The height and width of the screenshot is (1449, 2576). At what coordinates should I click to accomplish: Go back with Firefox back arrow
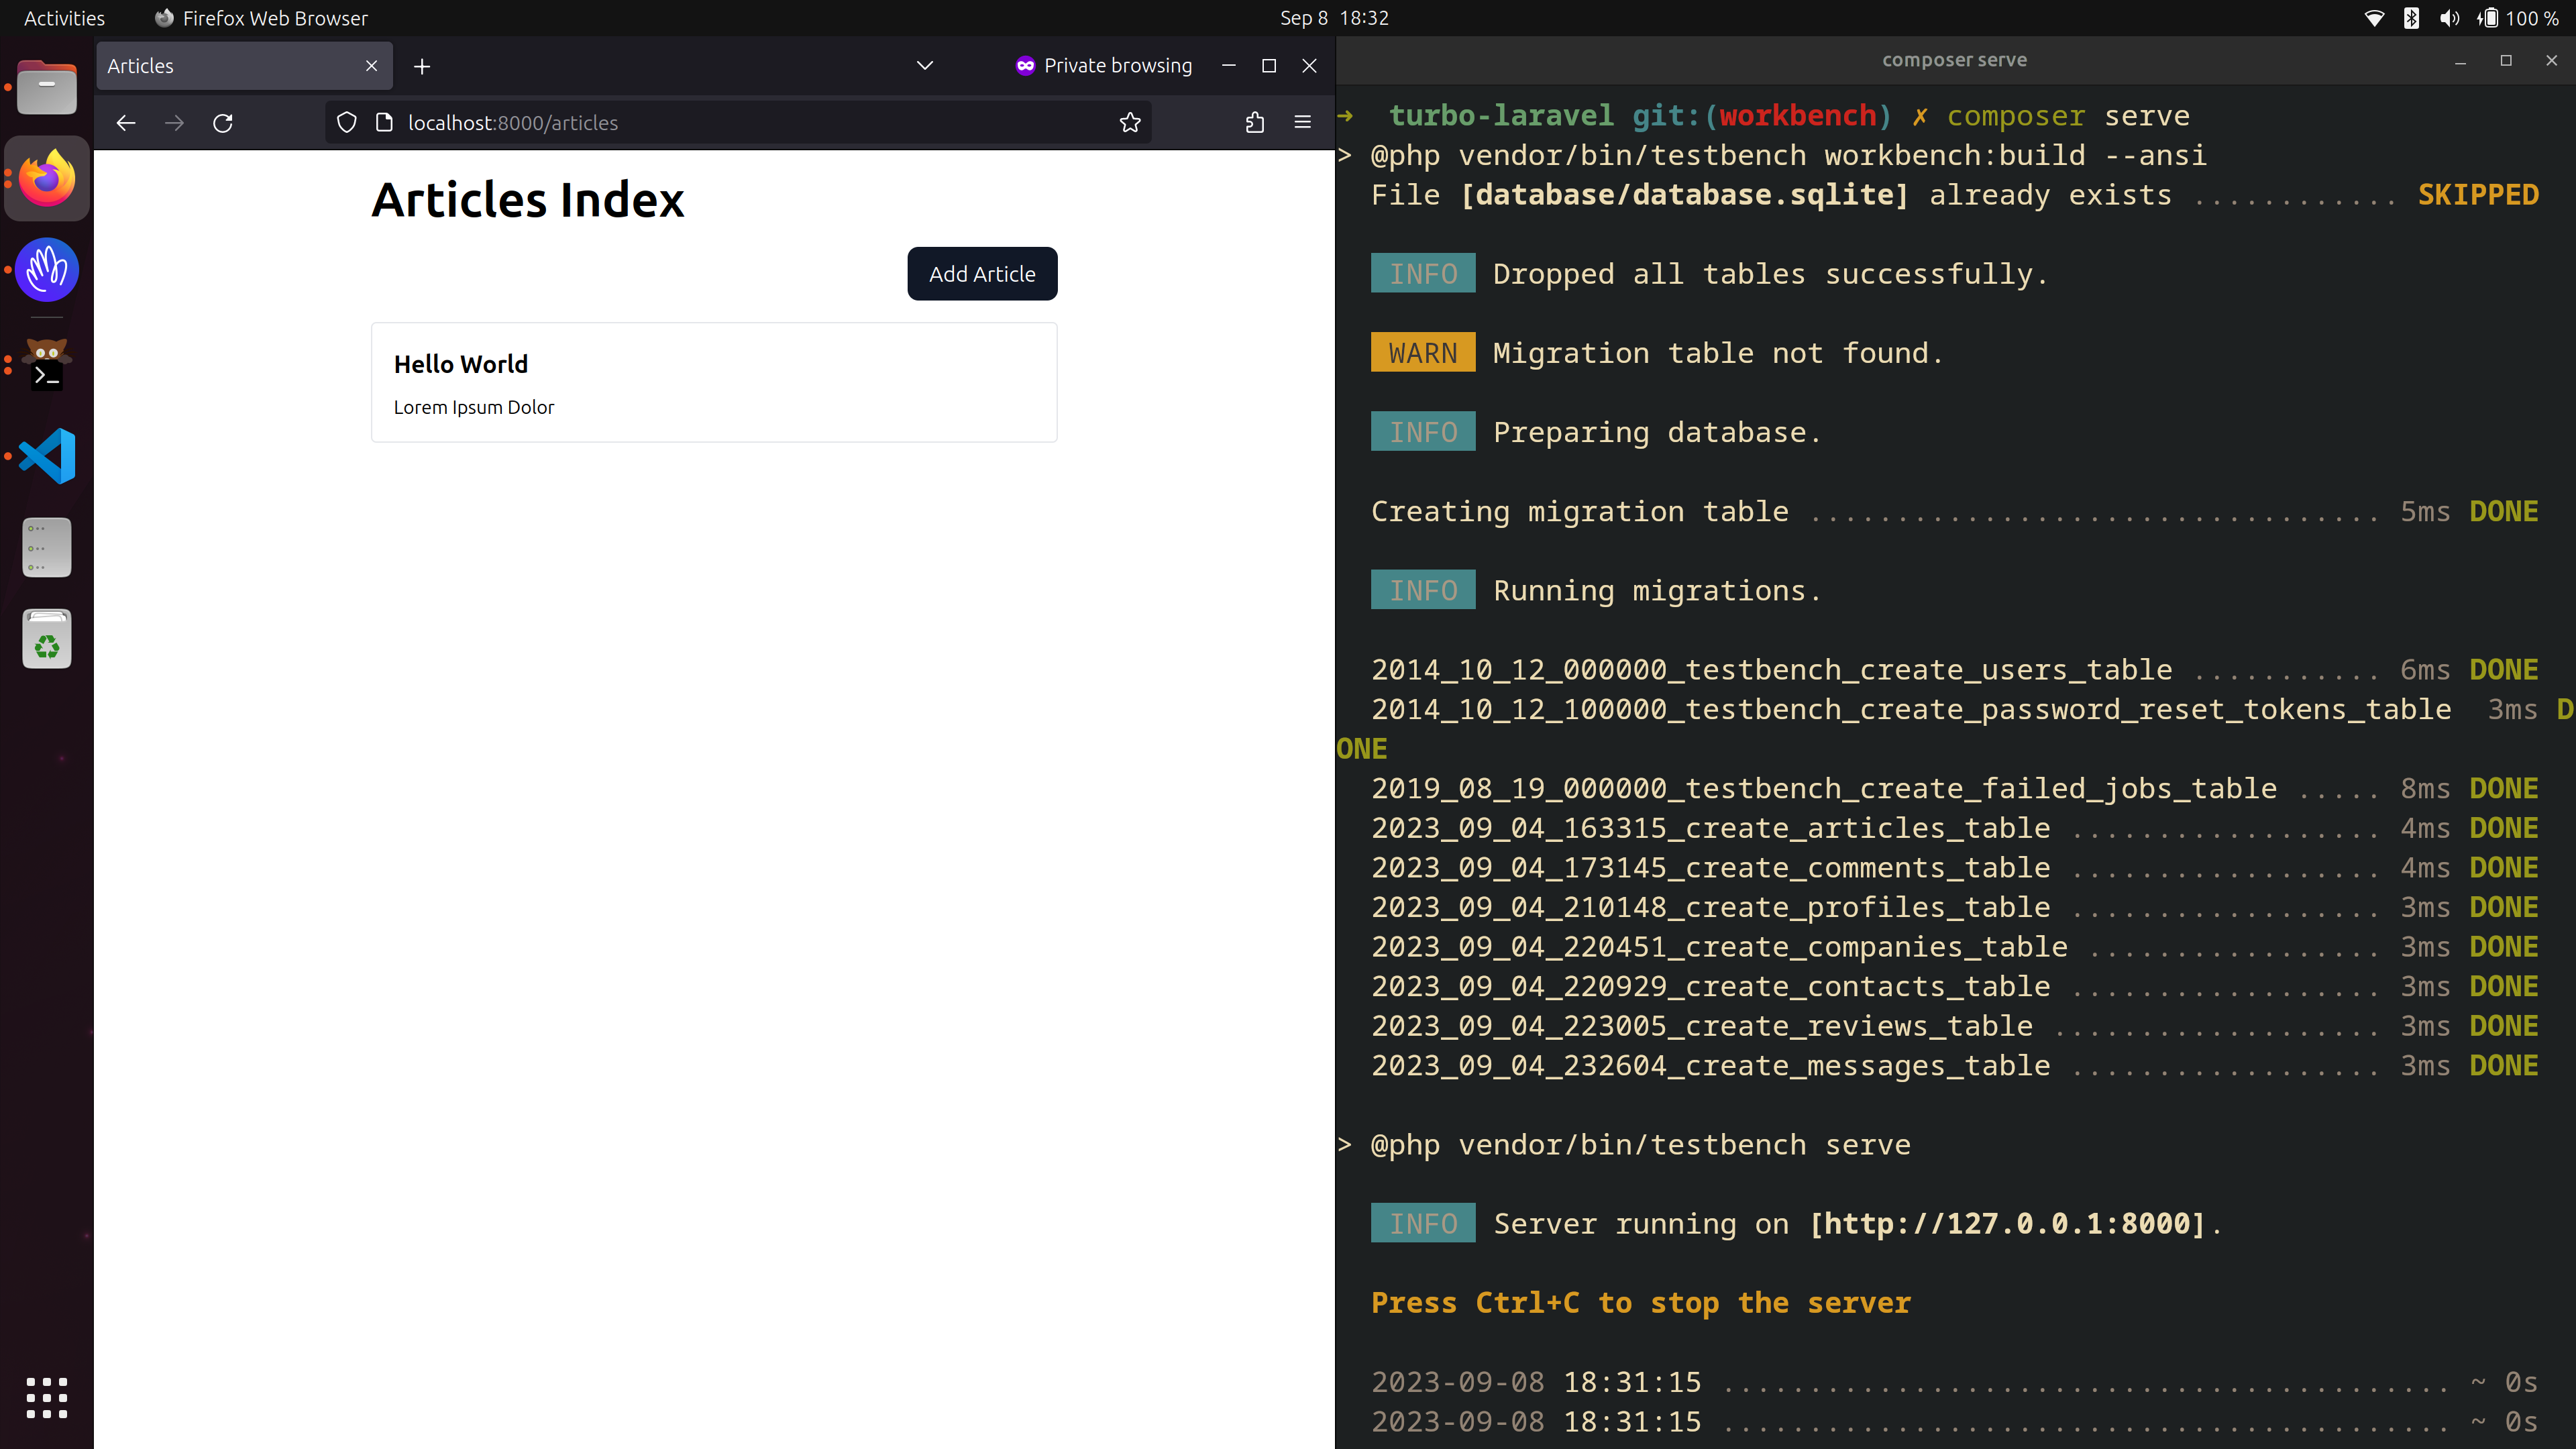point(126,122)
